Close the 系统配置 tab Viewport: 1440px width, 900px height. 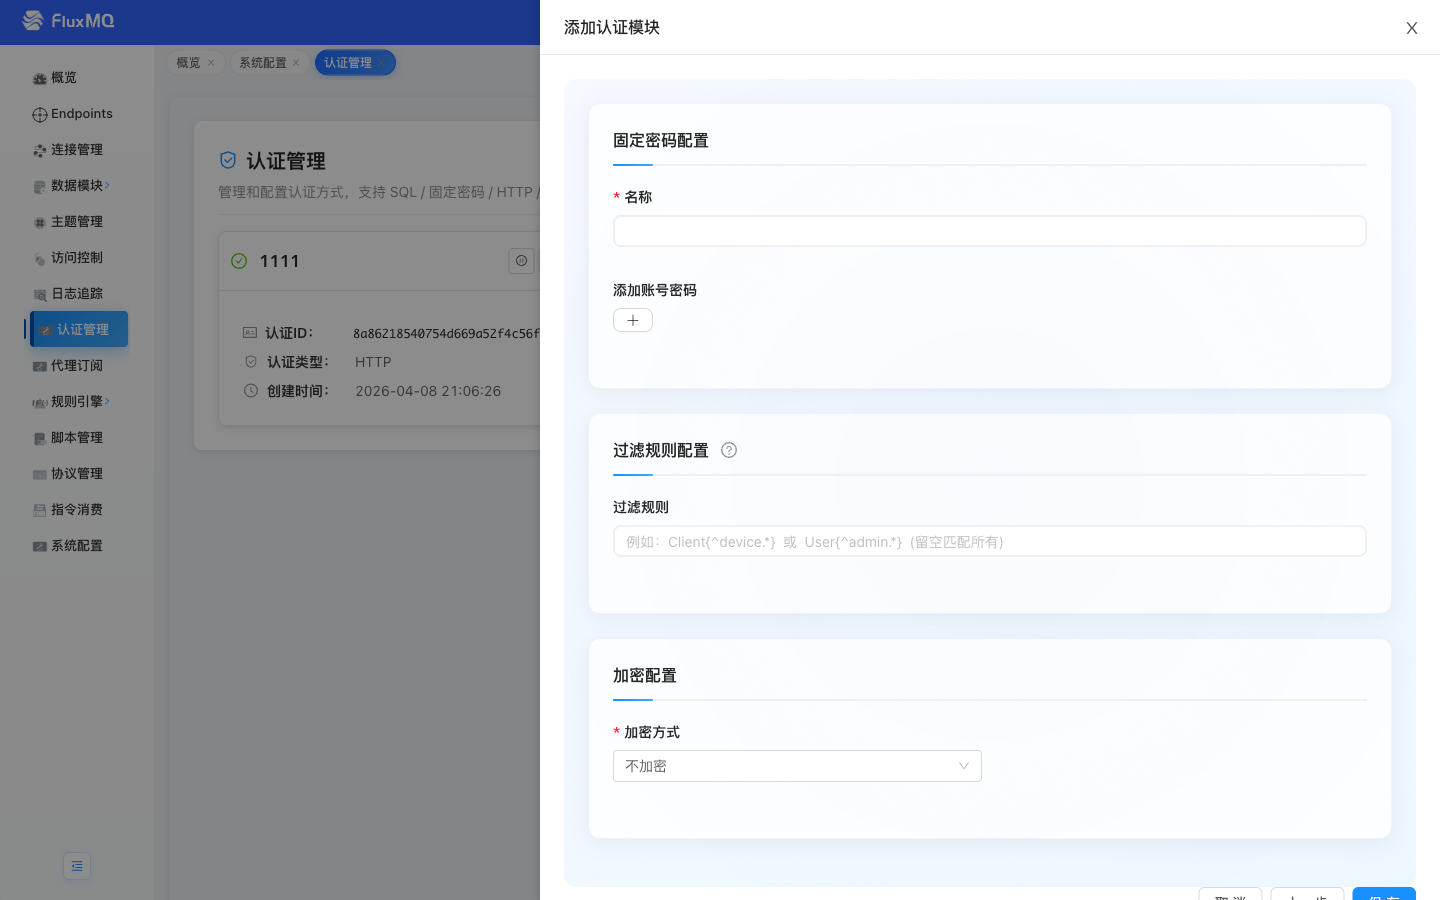tap(296, 63)
